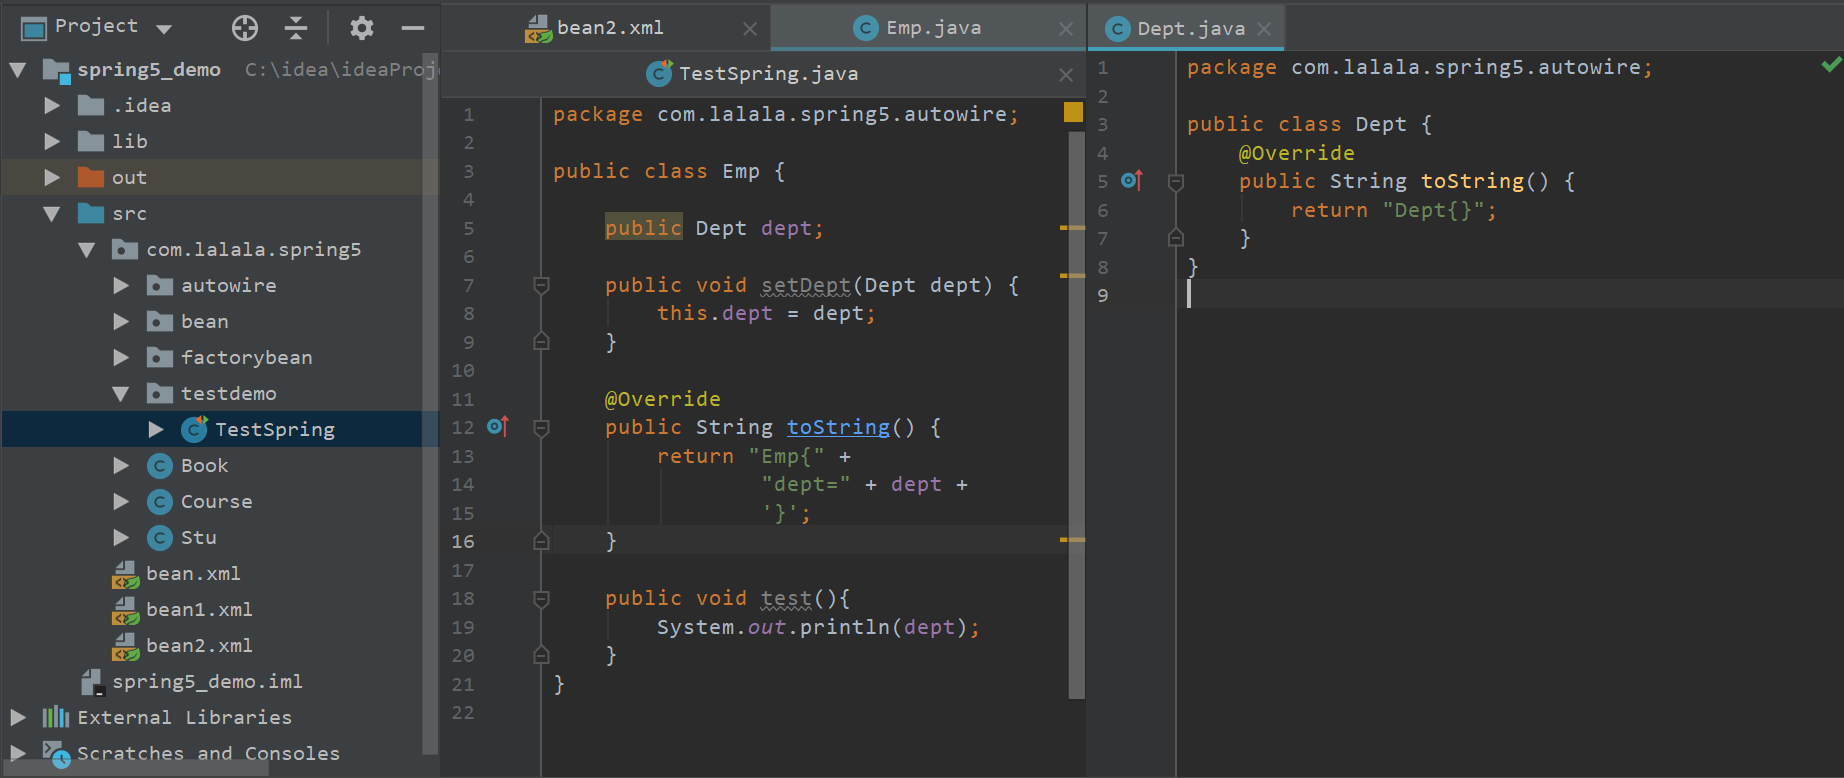Expand the bean package
Screen dimensions: 1844x778
122,321
